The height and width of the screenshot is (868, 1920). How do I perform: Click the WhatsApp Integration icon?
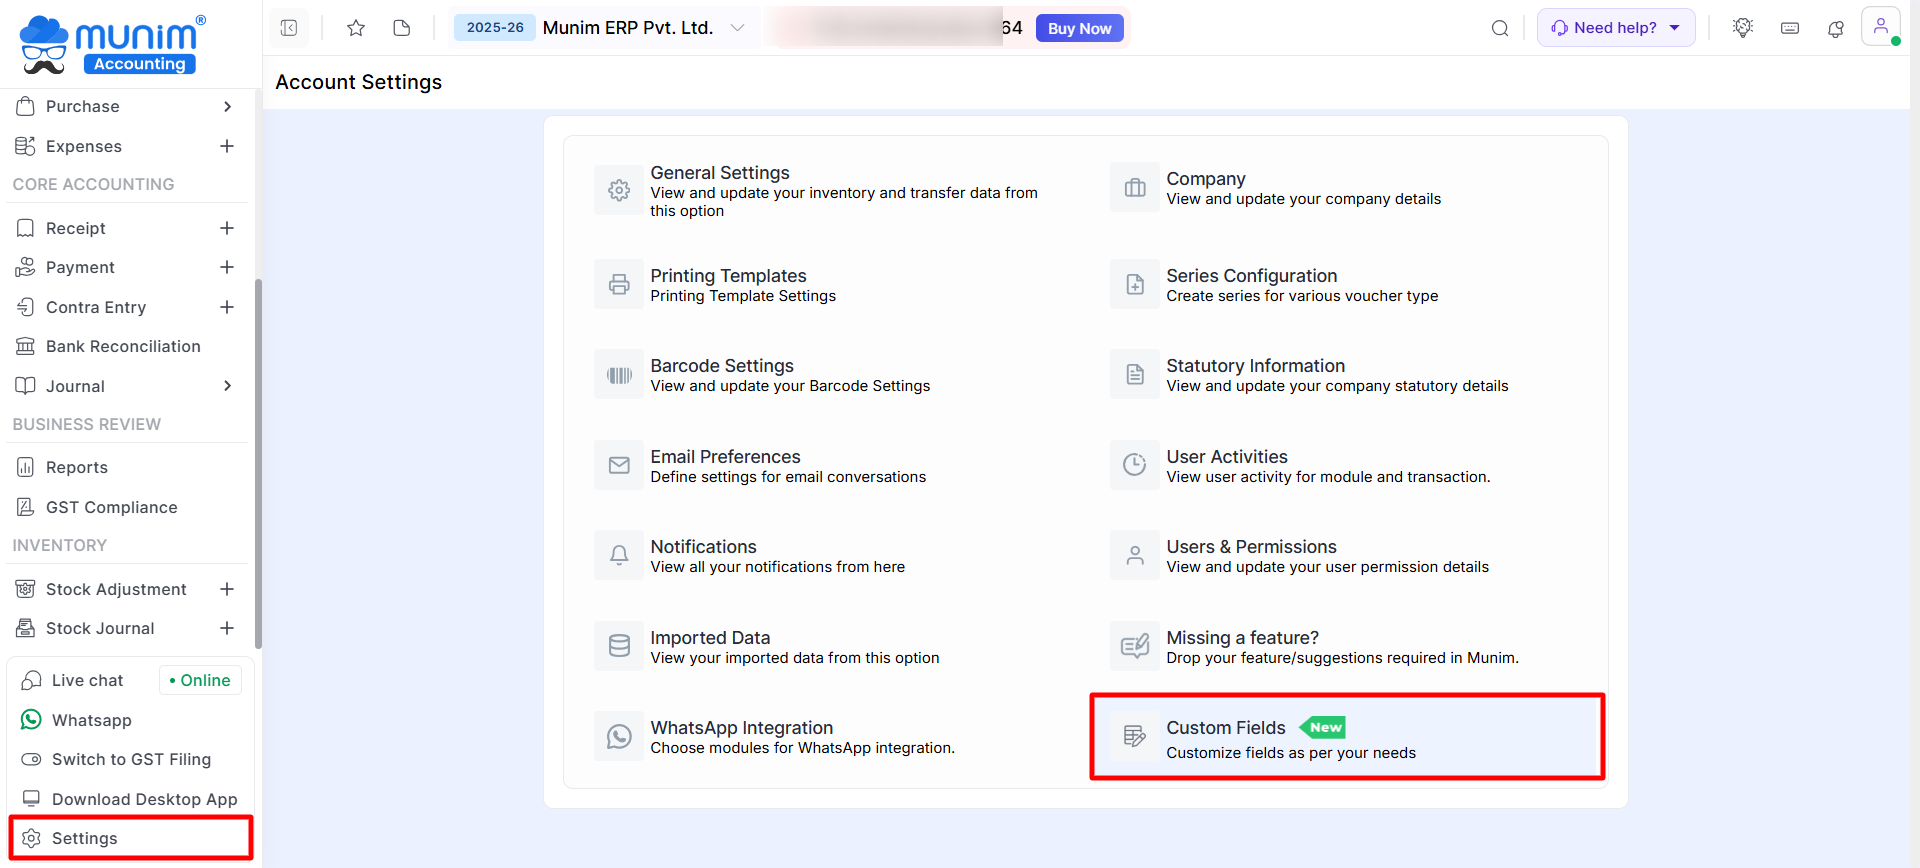click(x=619, y=737)
